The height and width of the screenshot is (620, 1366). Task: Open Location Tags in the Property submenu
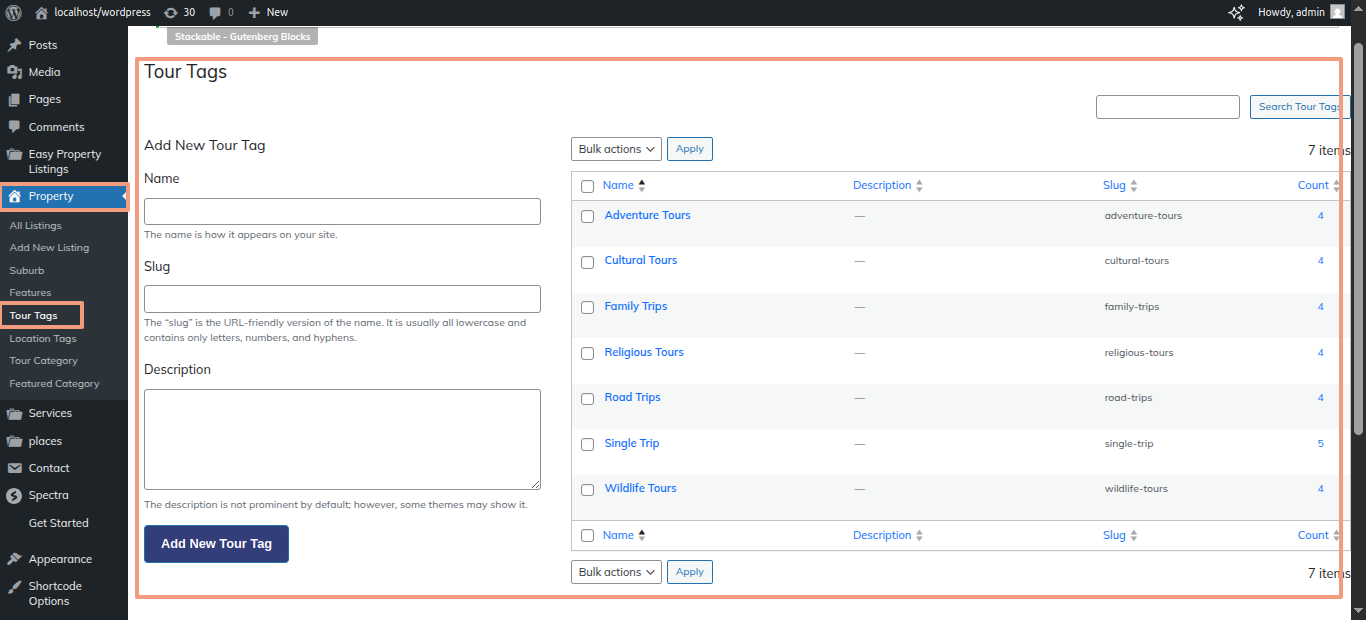coord(43,339)
